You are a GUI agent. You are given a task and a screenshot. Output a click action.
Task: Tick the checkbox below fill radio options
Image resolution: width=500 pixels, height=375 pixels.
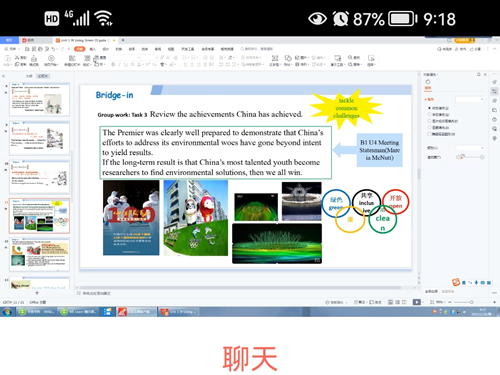tap(429, 134)
